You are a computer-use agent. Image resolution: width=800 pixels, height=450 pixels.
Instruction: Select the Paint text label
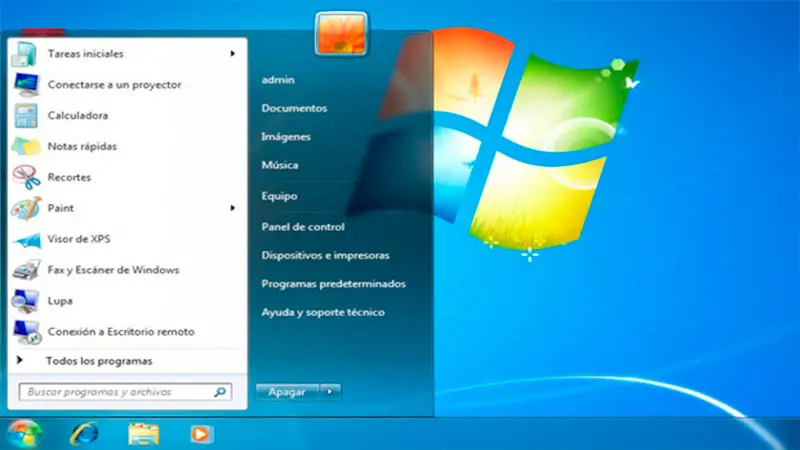(x=61, y=208)
